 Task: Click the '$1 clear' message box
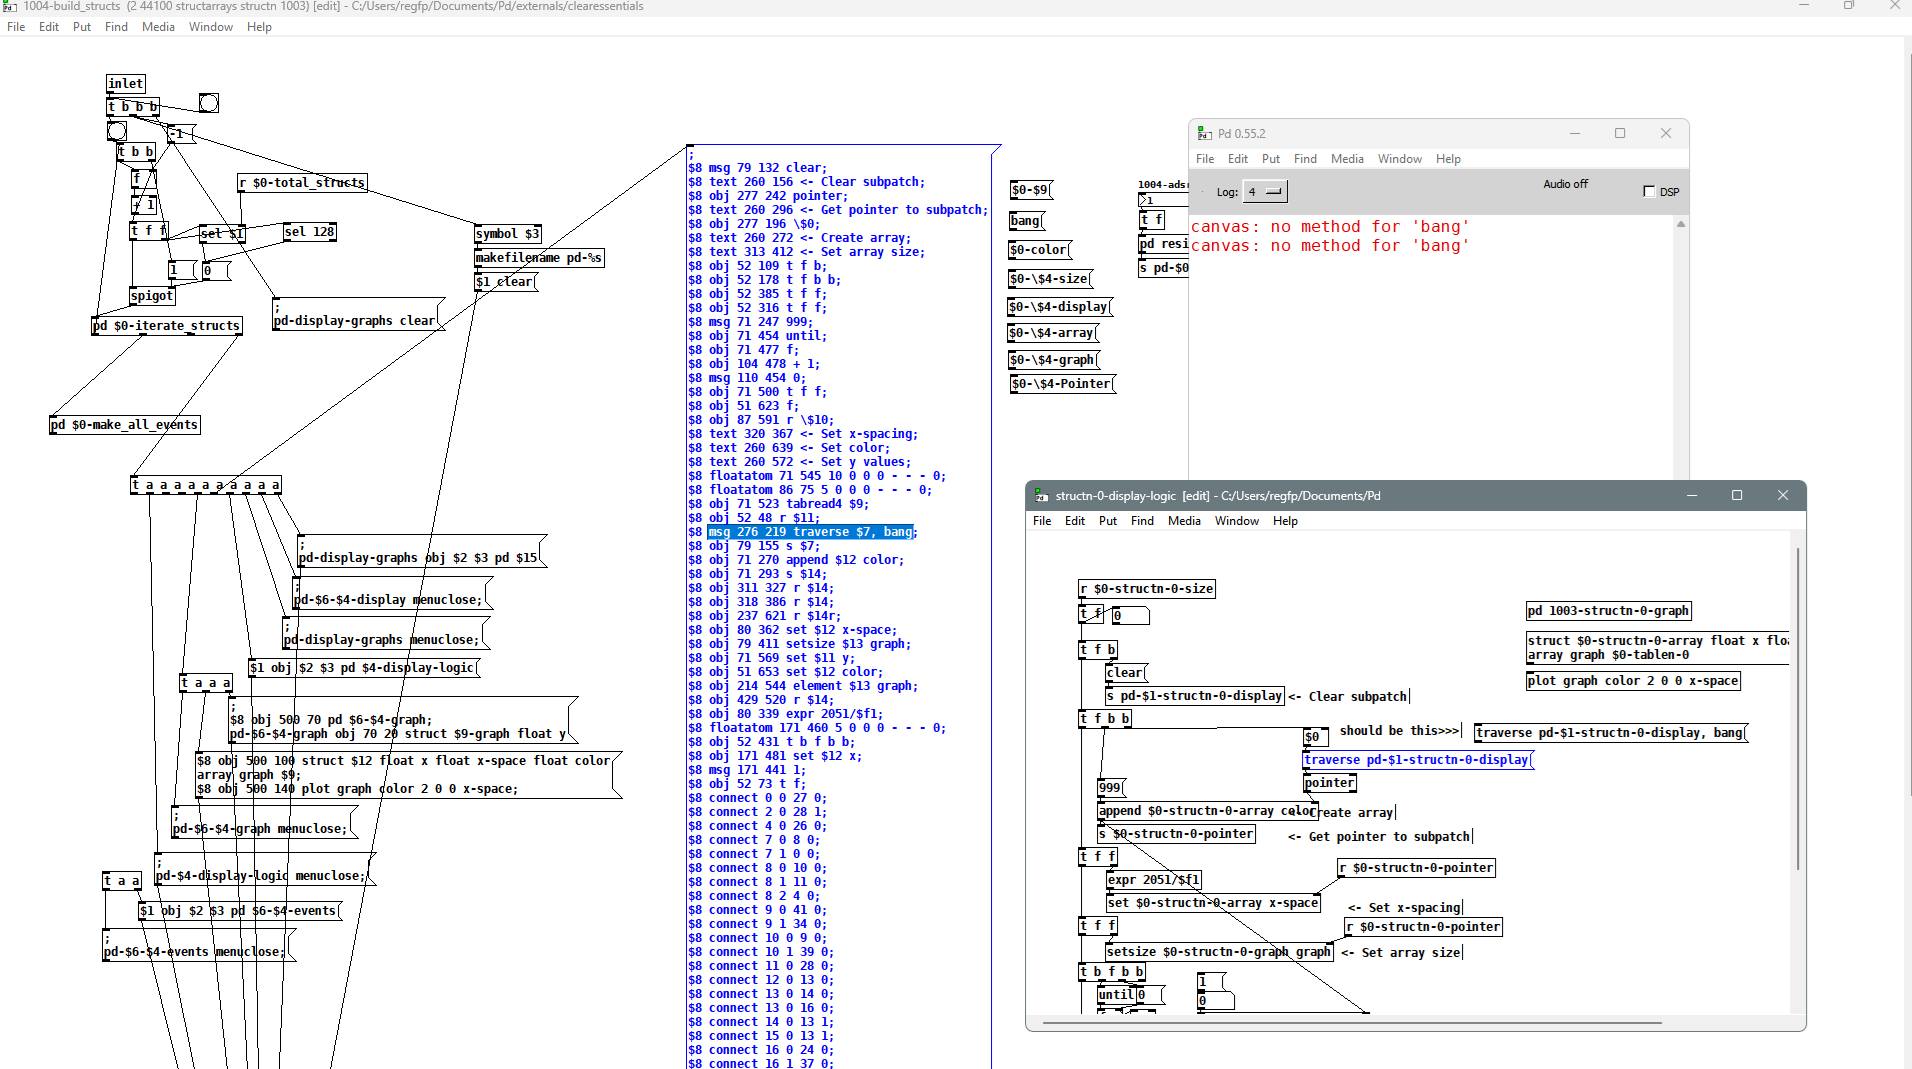pos(505,282)
